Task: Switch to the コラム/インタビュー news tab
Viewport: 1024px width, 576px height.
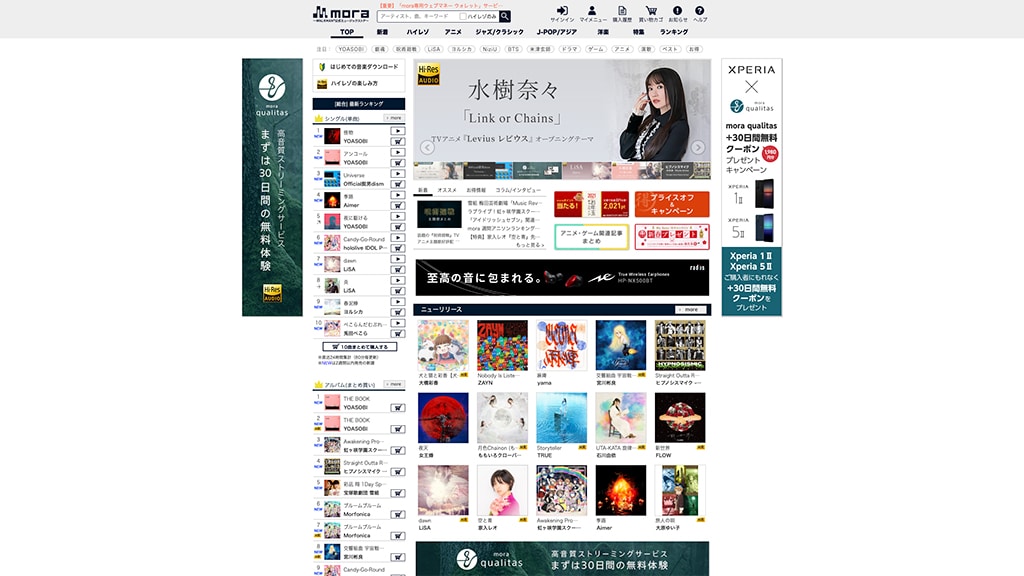Action: [x=518, y=190]
